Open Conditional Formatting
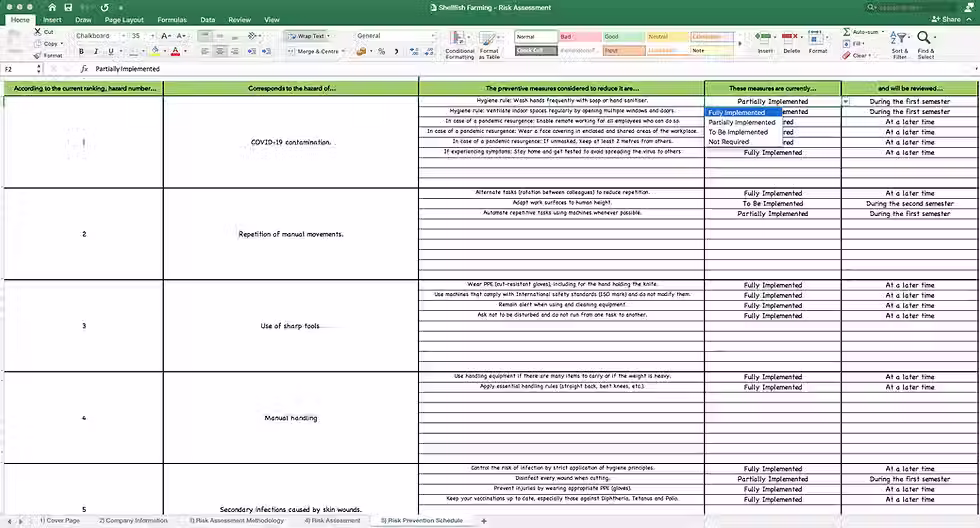The width and height of the screenshot is (980, 528). [x=459, y=45]
